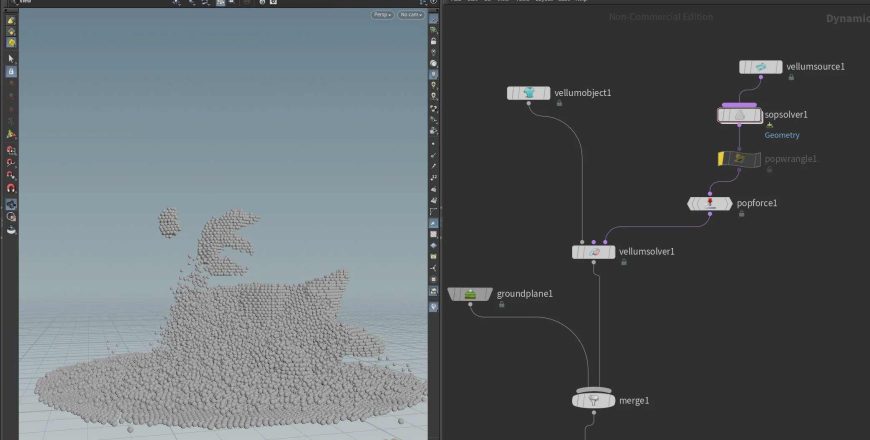
Task: Select the sopsolver1 node
Action: coord(740,116)
